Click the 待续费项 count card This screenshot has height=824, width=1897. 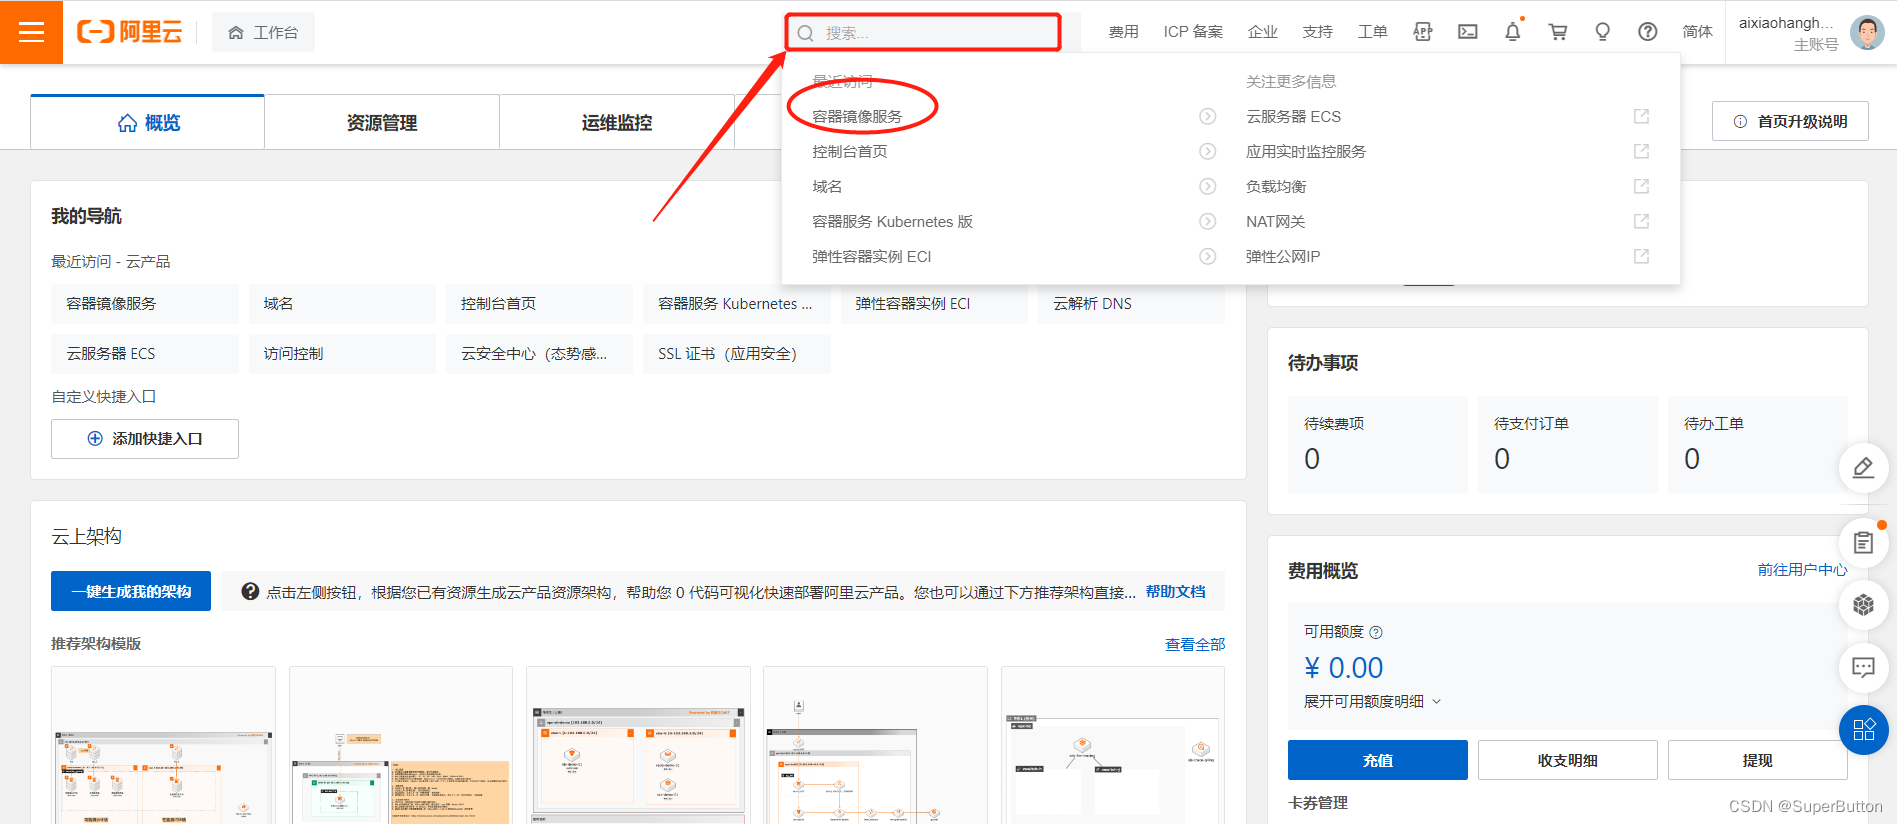pyautogui.click(x=1378, y=444)
